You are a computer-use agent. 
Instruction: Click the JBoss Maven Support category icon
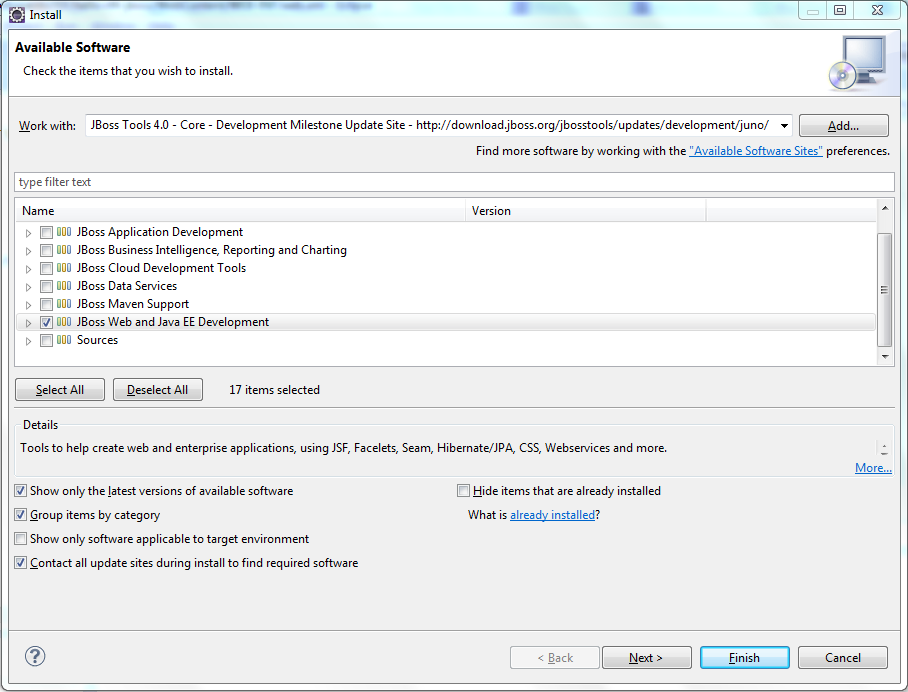64,304
